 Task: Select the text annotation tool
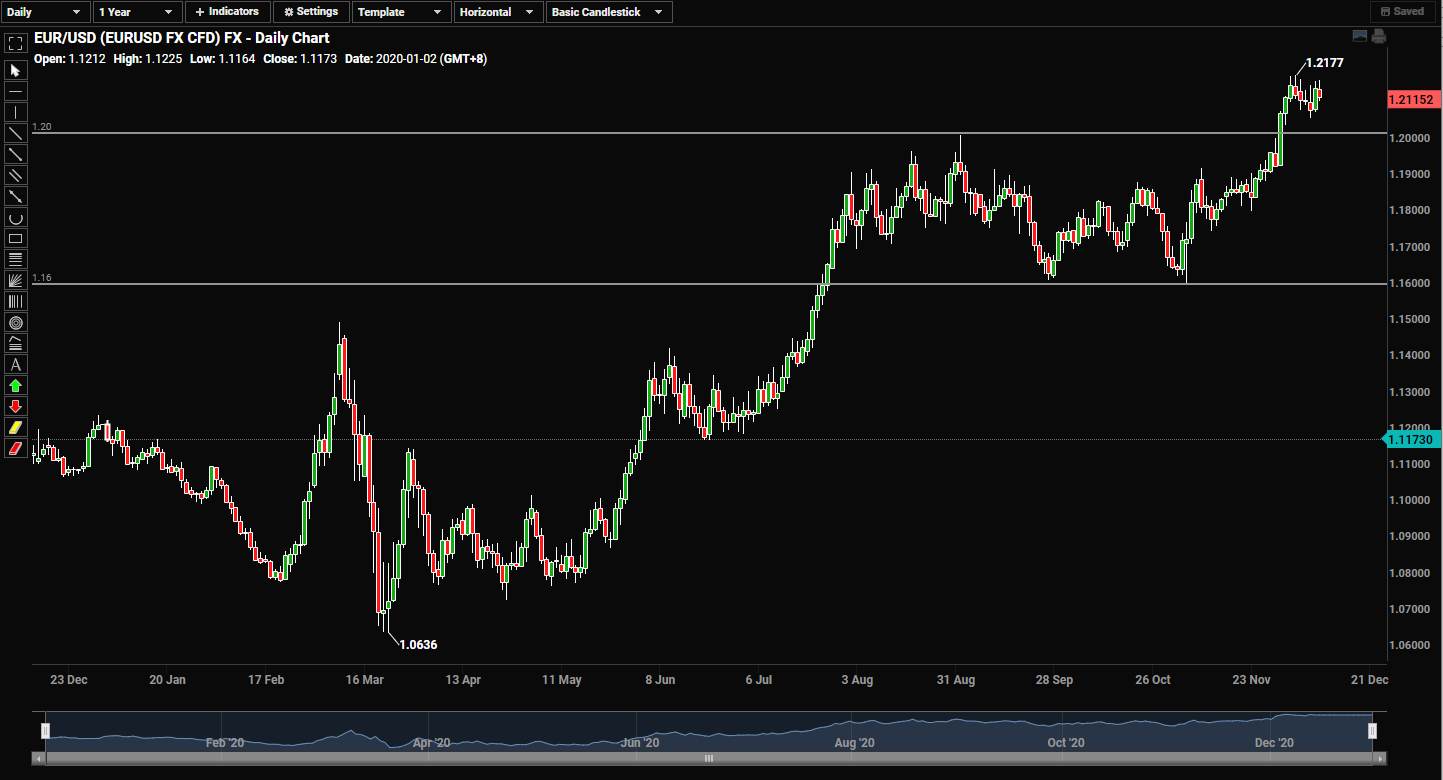click(15, 364)
